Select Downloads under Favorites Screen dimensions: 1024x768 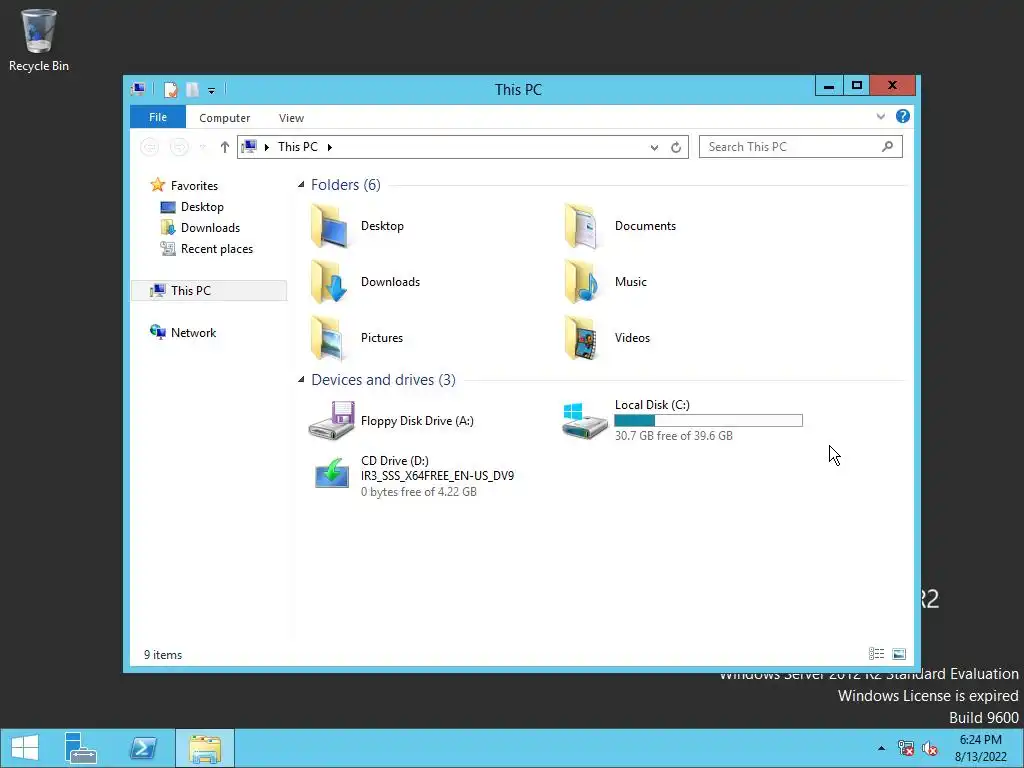[x=210, y=228]
